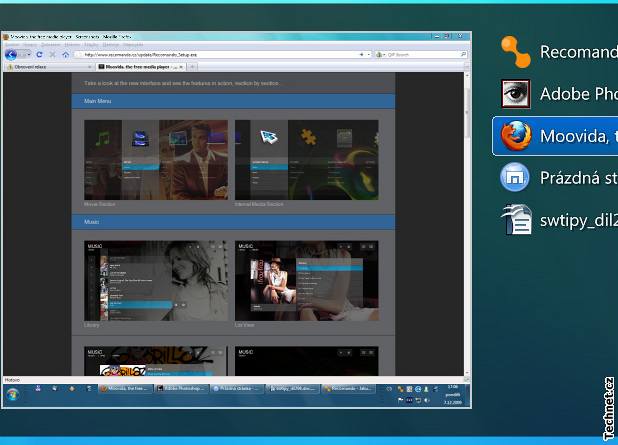Click the Adobe Photoshop taskbar button
Screen dimensions: 618x445
180,388
